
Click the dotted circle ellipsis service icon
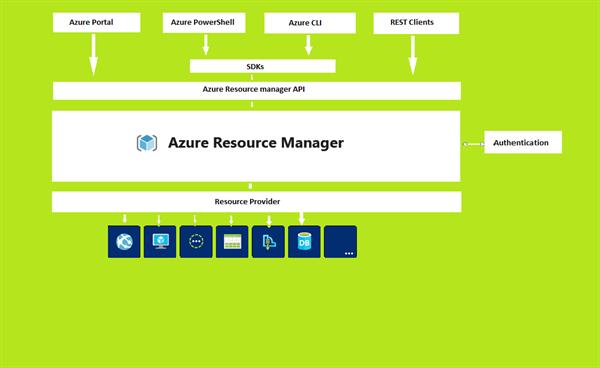[196, 241]
